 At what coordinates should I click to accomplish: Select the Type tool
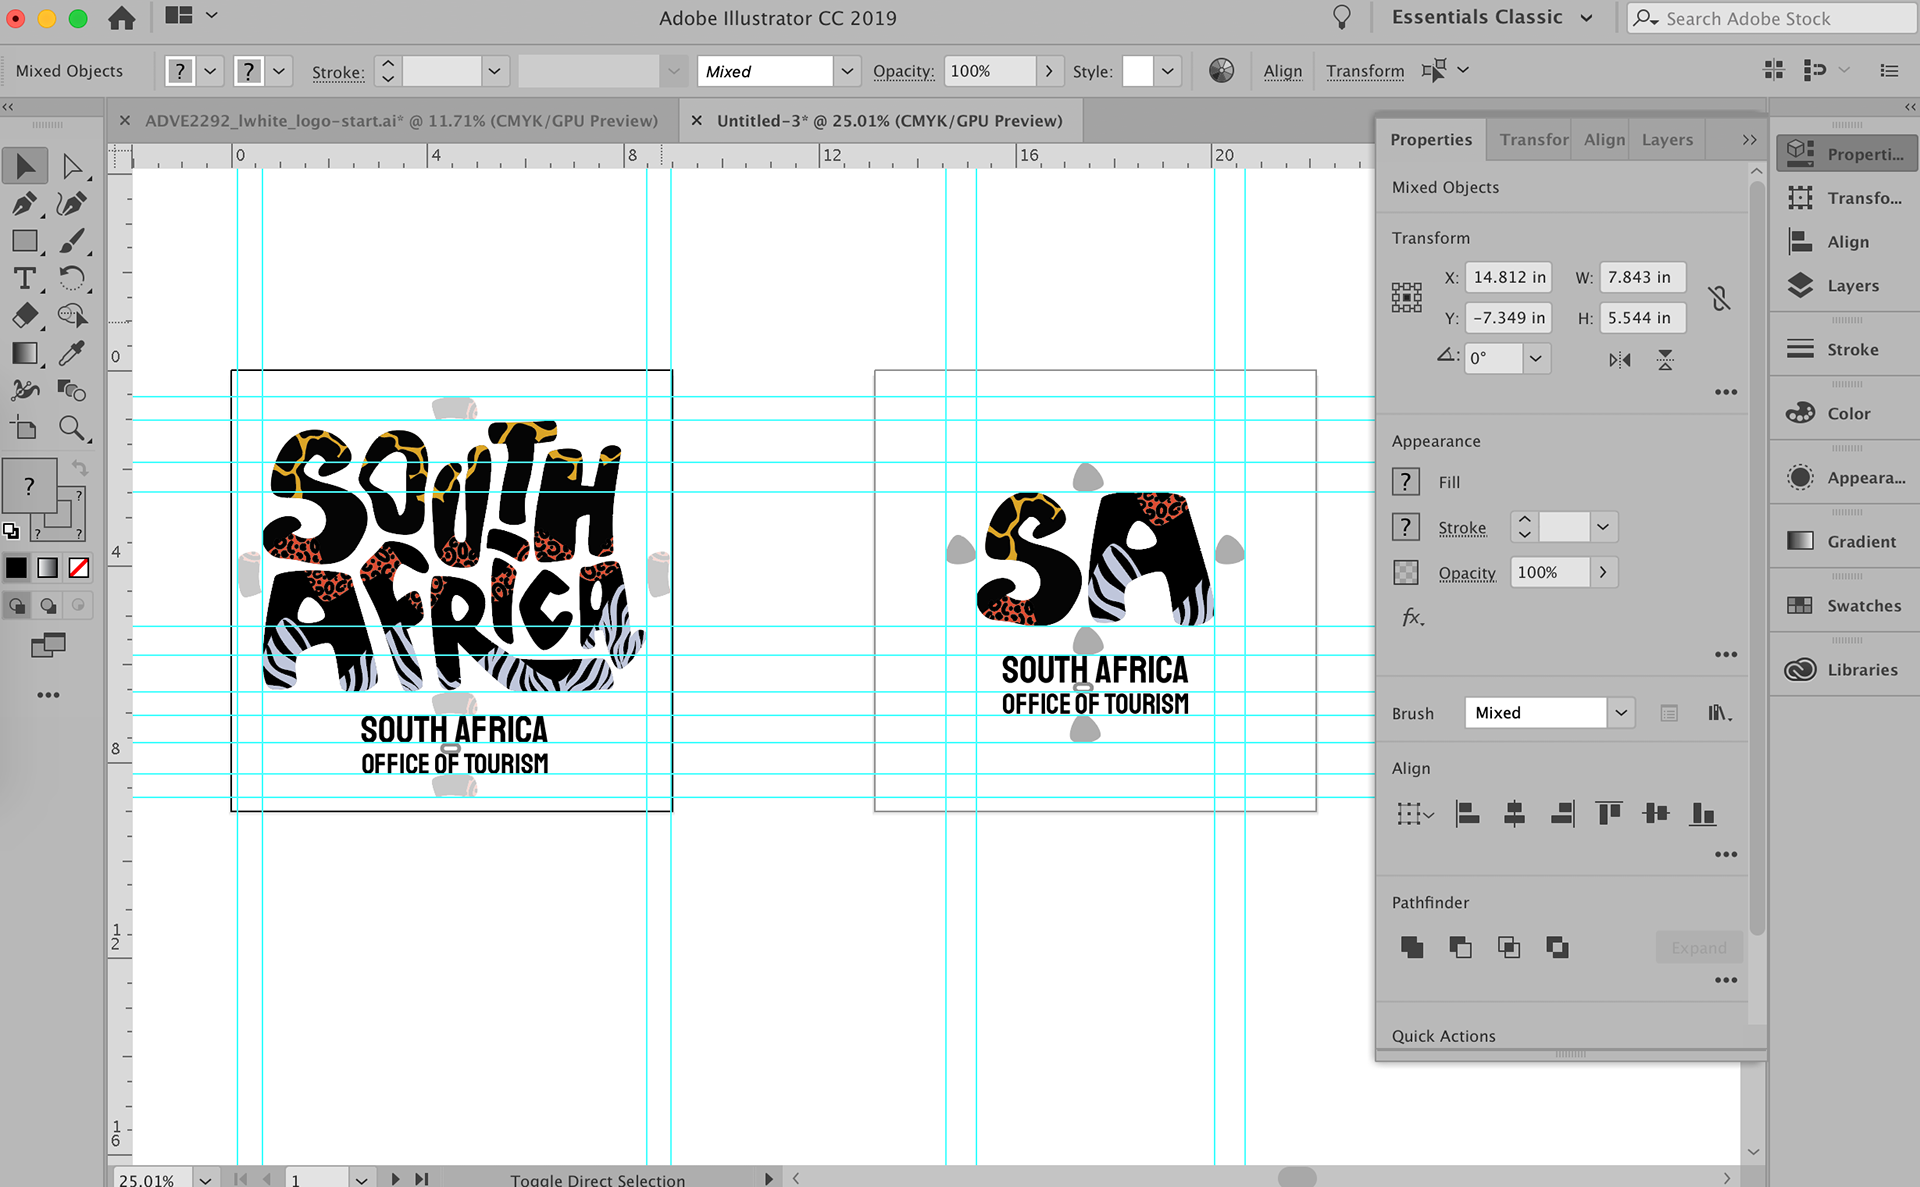pos(26,279)
